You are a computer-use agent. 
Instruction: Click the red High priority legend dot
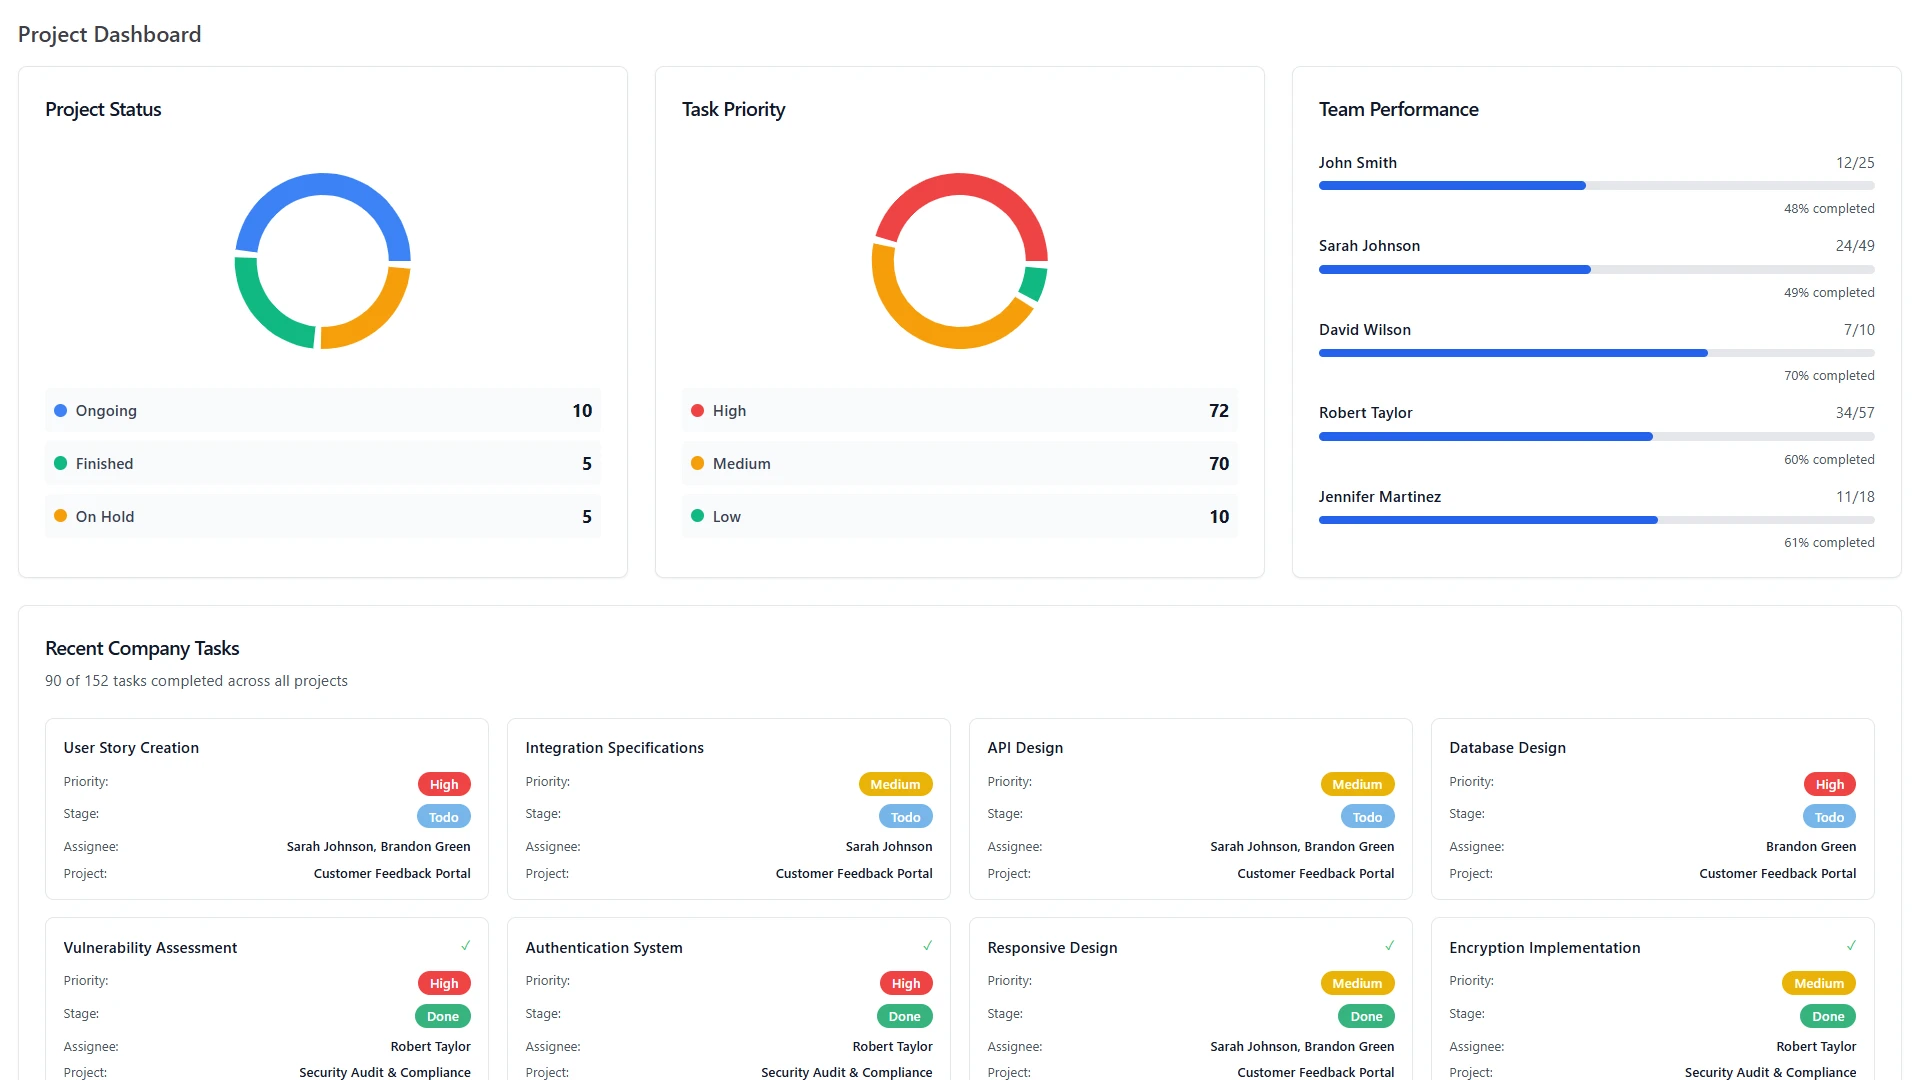pyautogui.click(x=697, y=410)
